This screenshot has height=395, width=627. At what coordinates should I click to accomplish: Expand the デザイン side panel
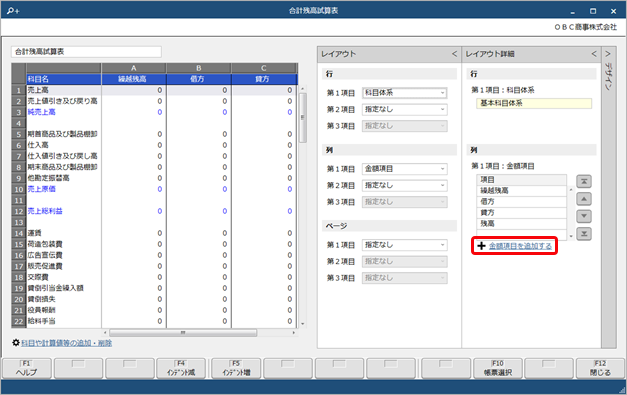point(608,54)
